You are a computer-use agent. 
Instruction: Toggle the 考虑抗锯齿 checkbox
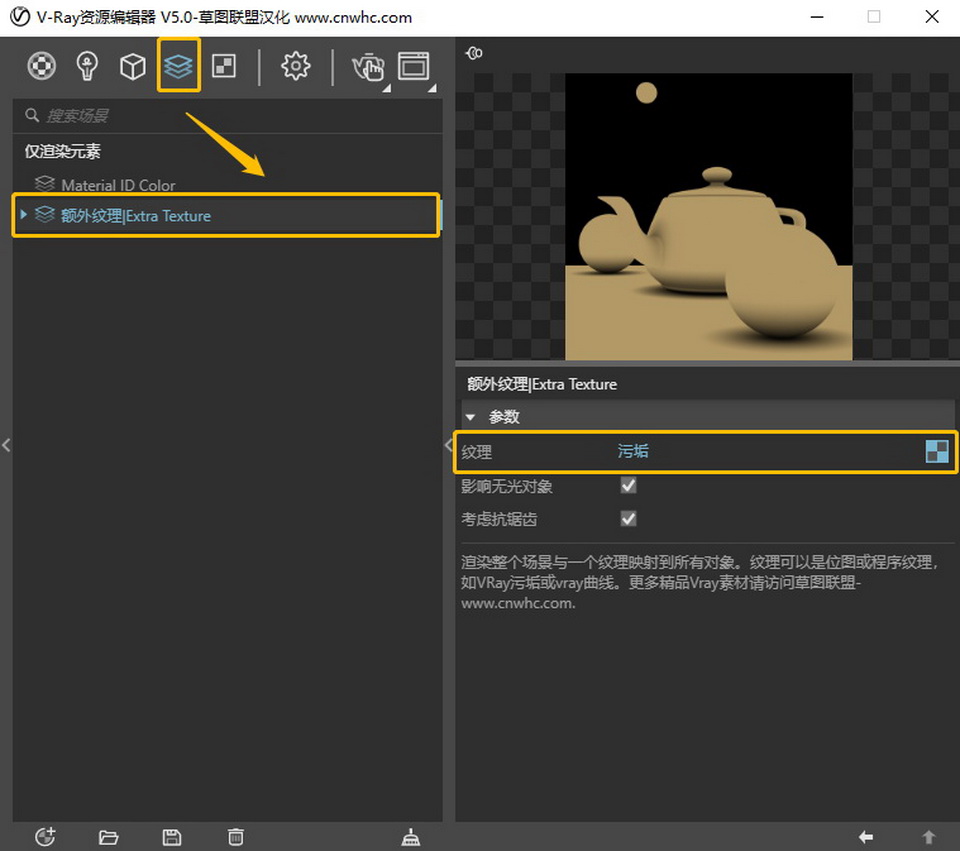[629, 519]
